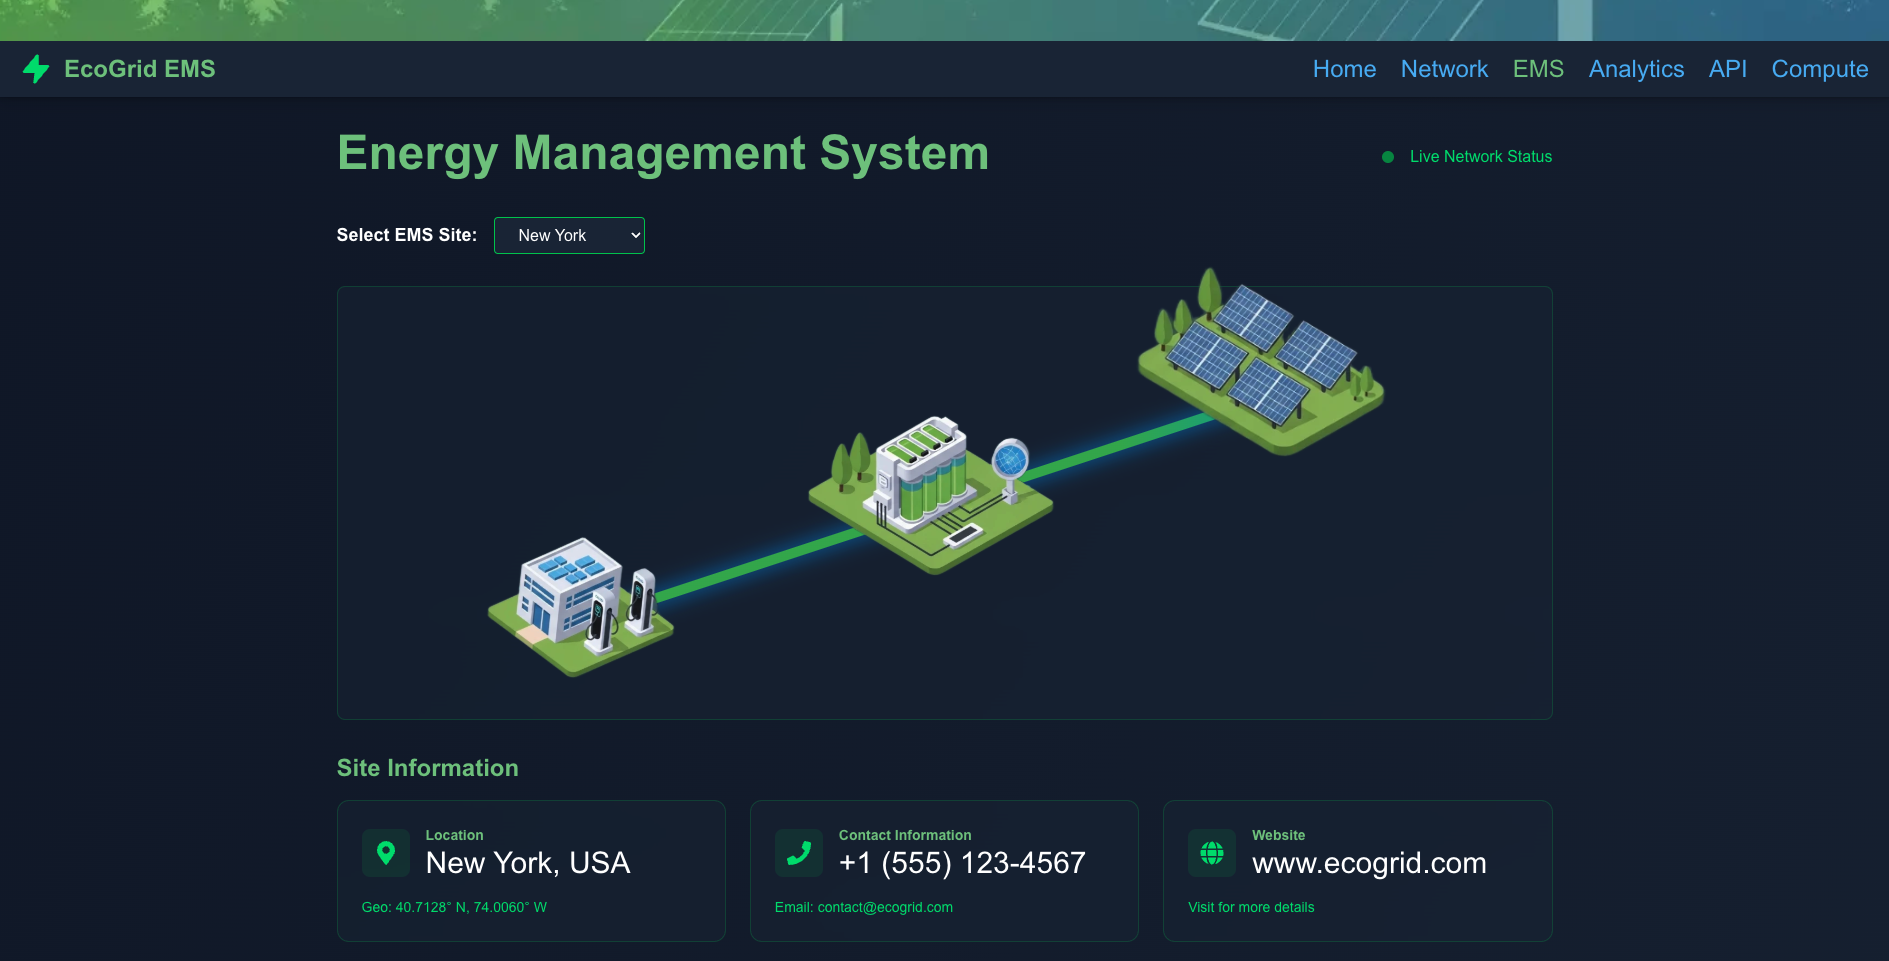This screenshot has height=961, width=1889.
Task: Click the phone icon in Contact Information
Action: click(799, 853)
